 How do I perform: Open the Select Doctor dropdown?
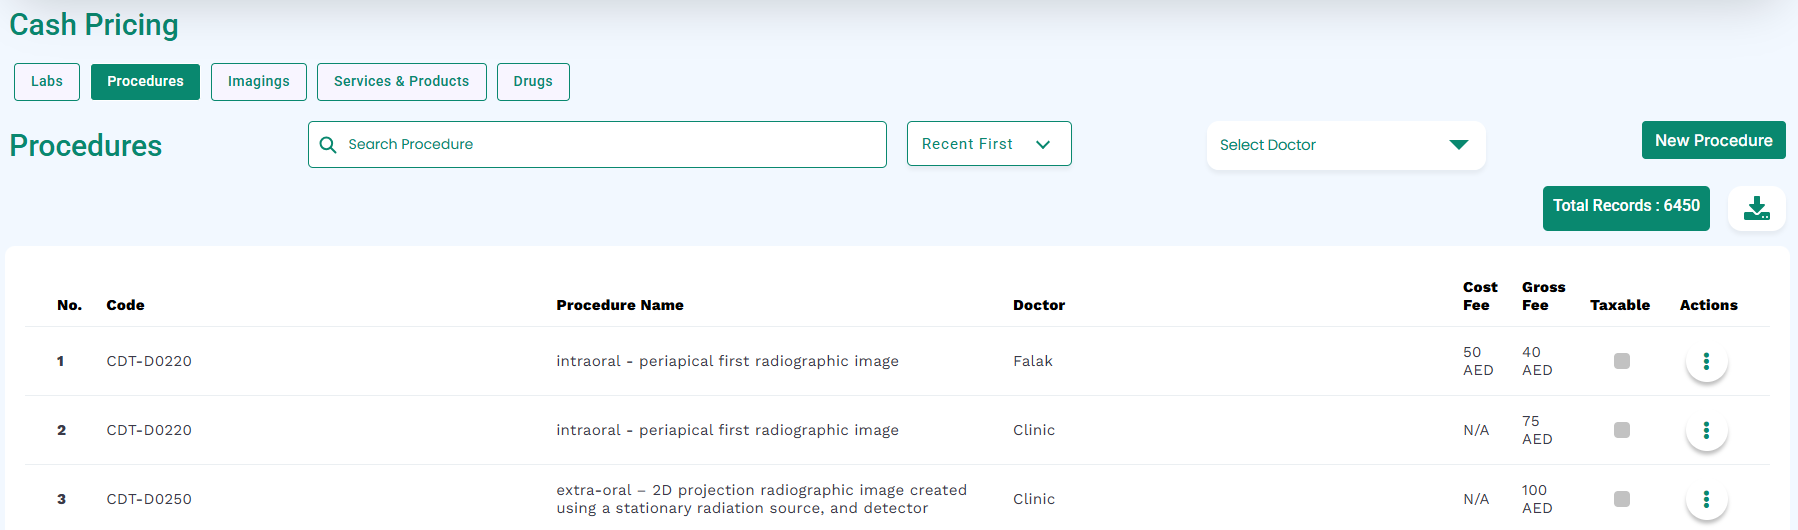pos(1346,145)
